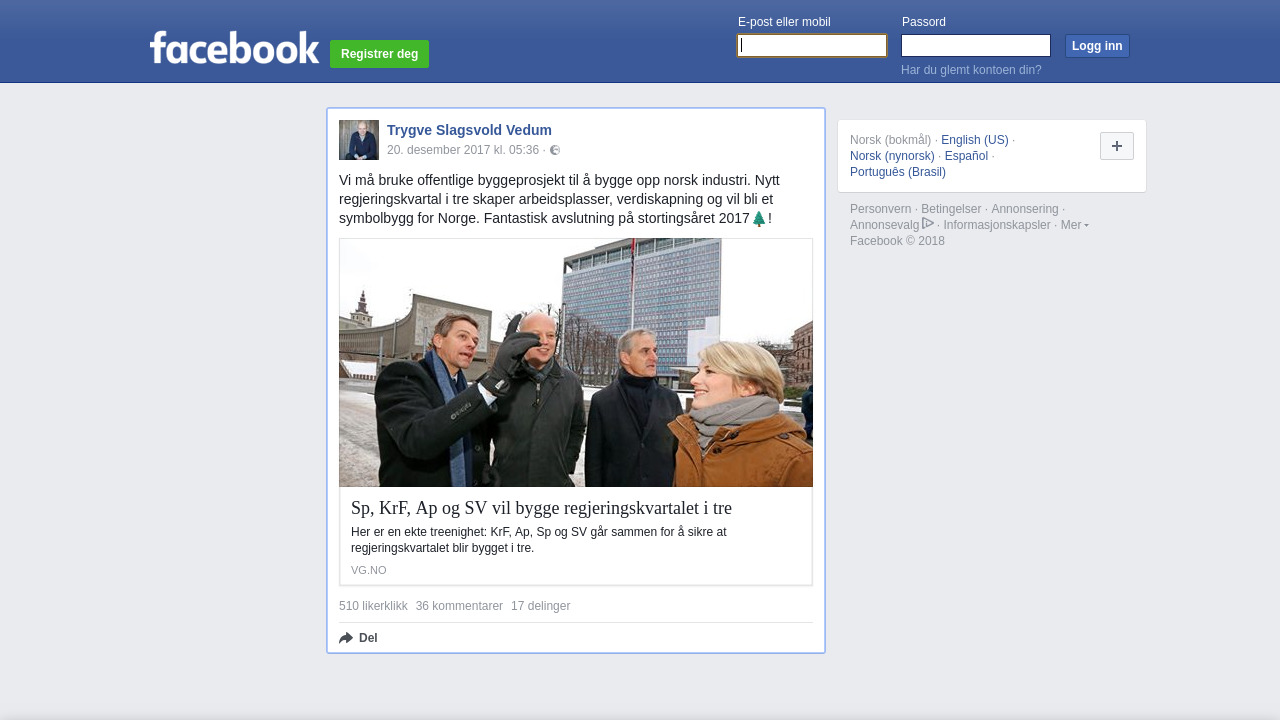Open the Annonsering footer link
The width and height of the screenshot is (1280, 720).
[x=1024, y=209]
